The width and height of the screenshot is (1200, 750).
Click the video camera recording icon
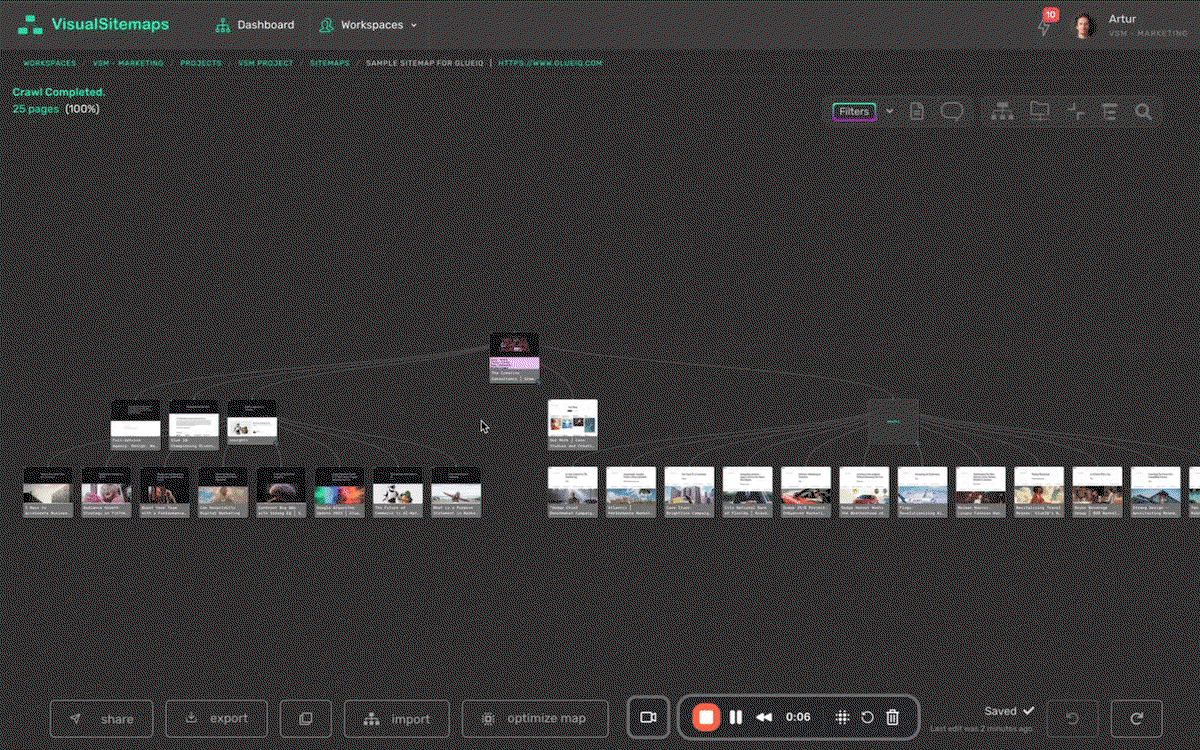click(648, 717)
